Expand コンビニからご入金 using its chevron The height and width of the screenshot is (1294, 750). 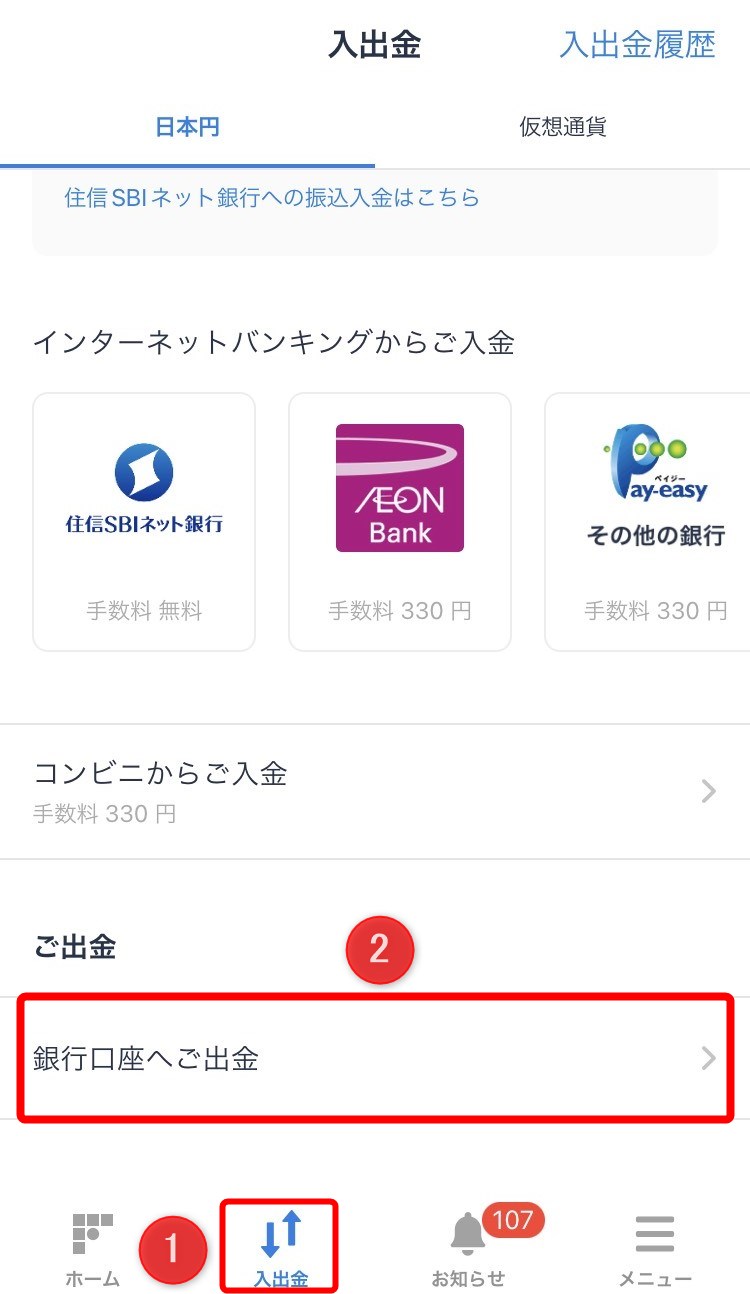(708, 791)
